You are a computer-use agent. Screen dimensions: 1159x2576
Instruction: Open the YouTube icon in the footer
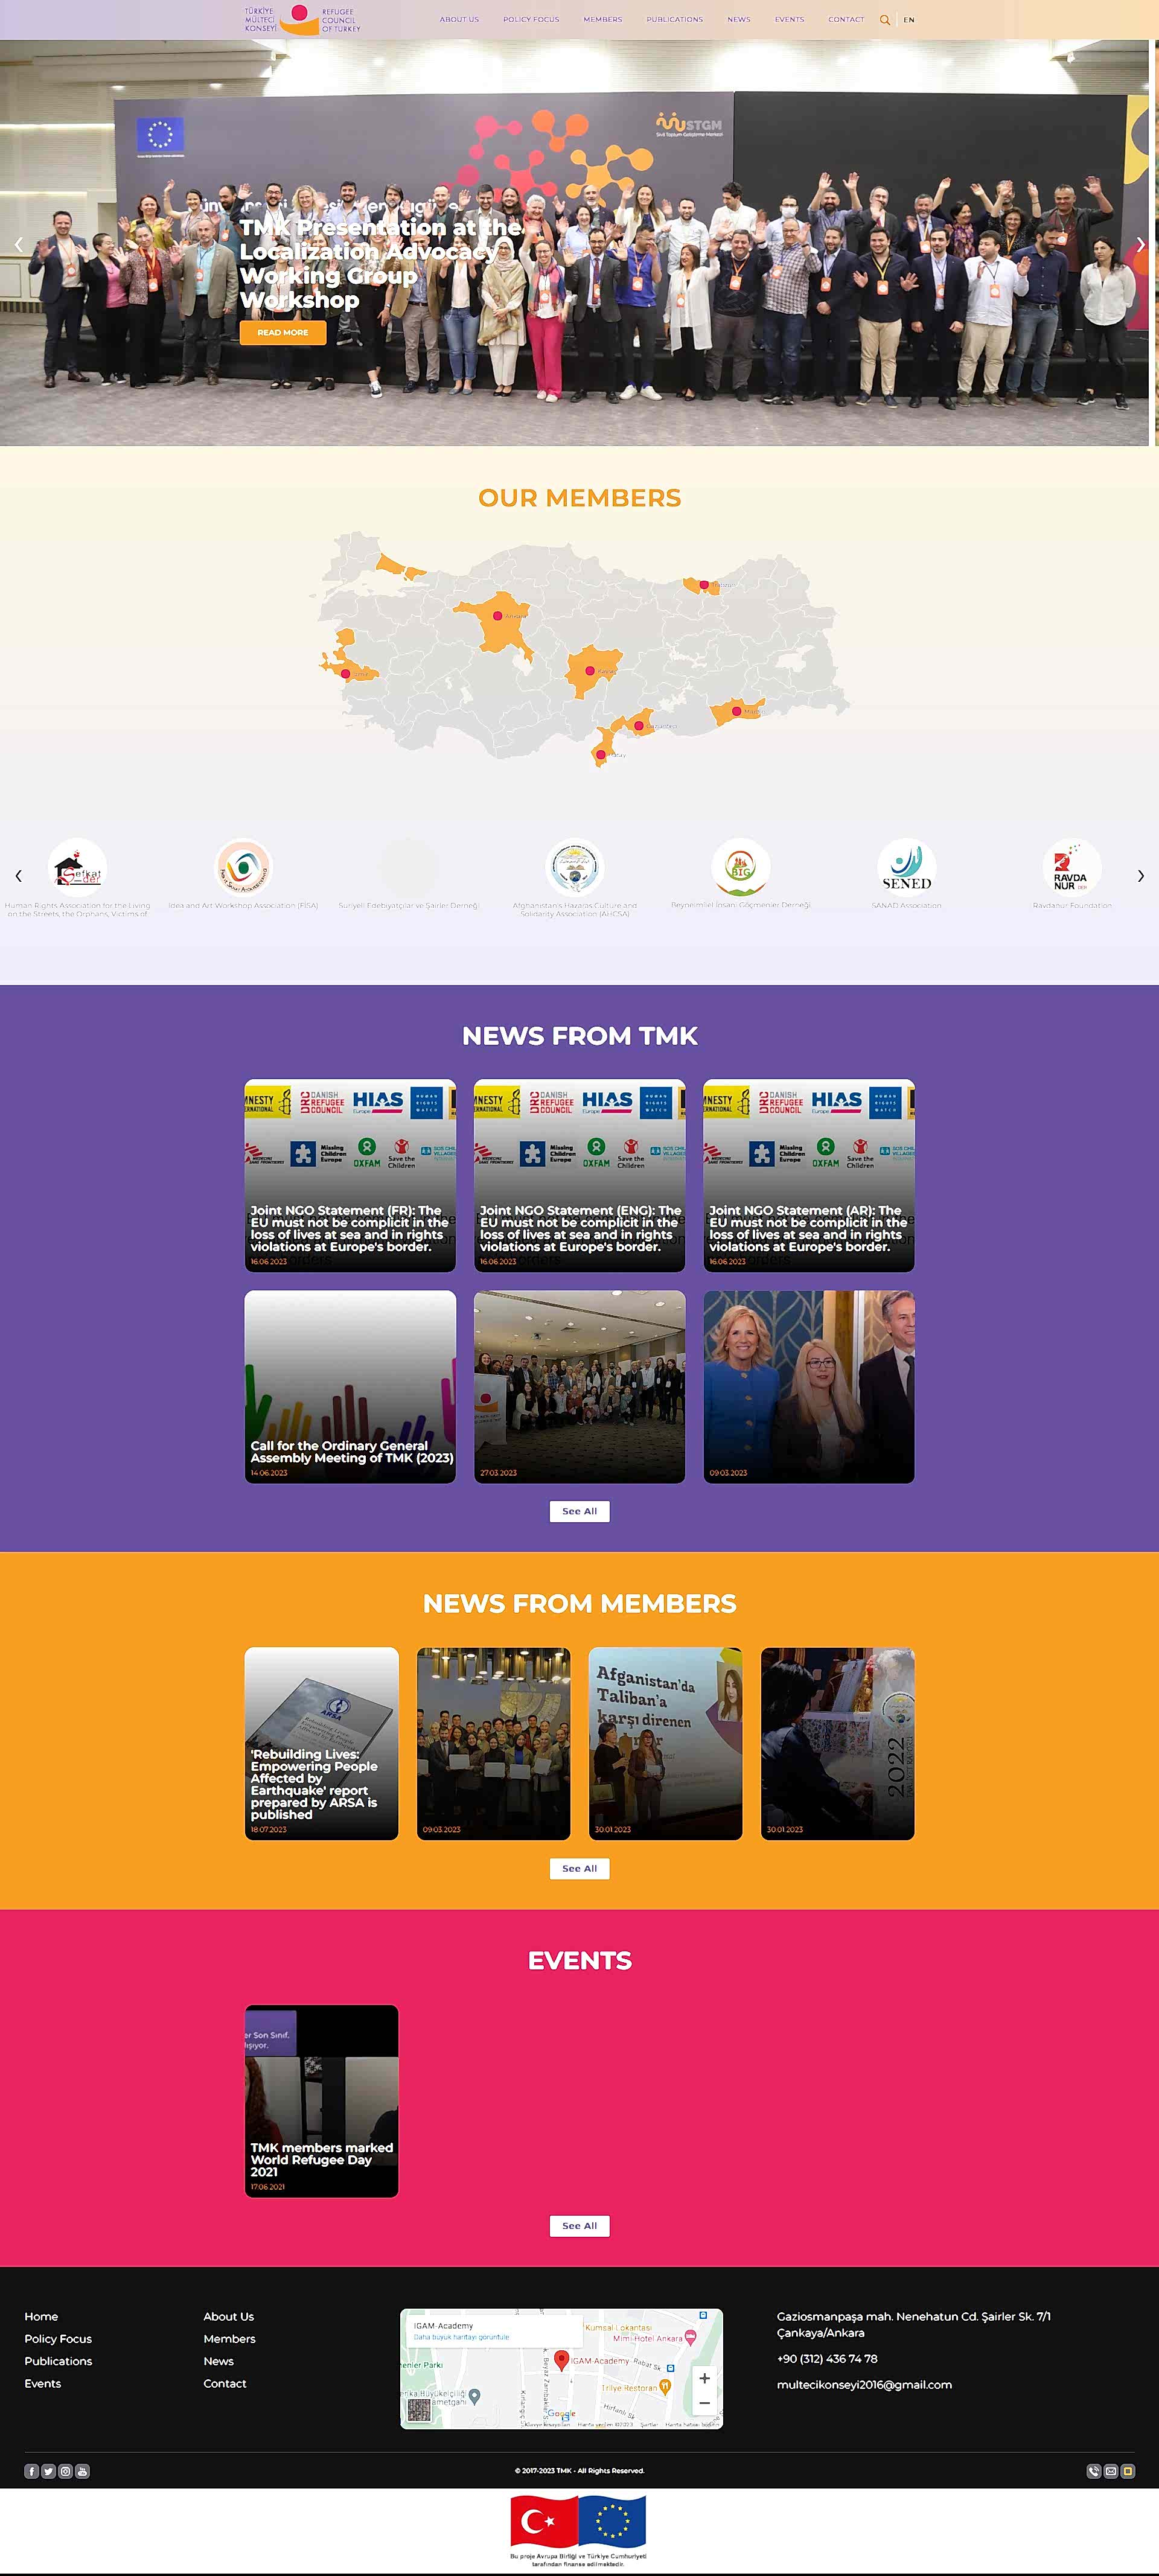pos(82,2471)
